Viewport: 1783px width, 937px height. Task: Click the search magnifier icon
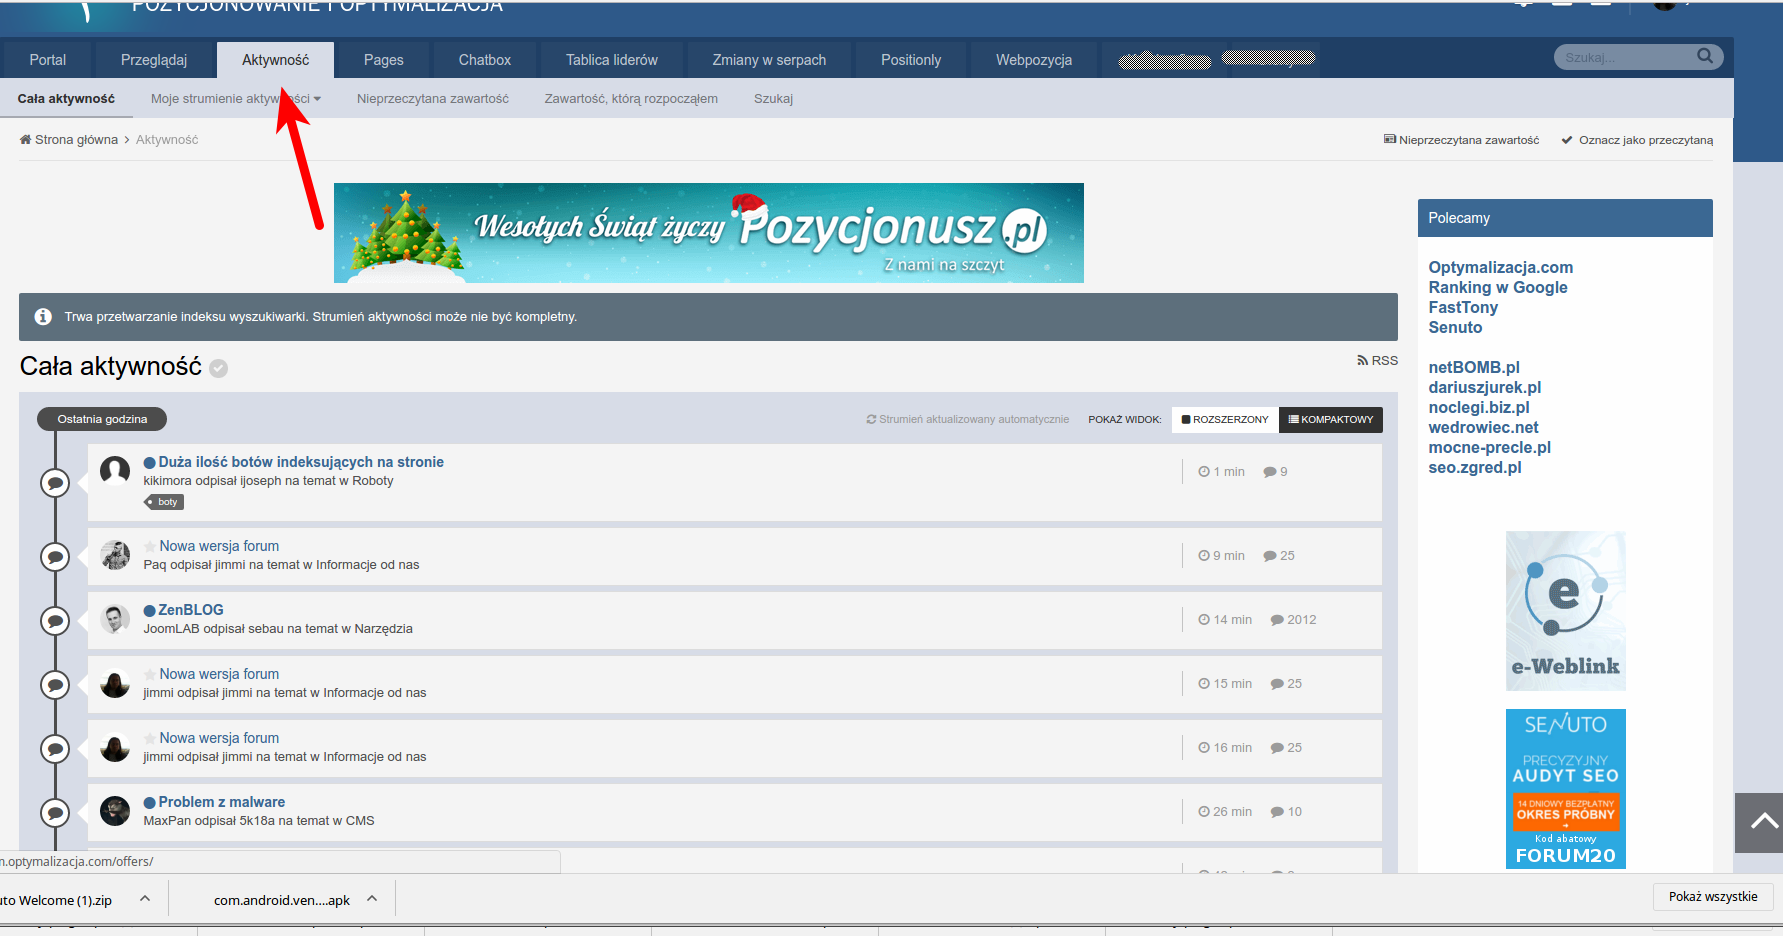(1705, 56)
